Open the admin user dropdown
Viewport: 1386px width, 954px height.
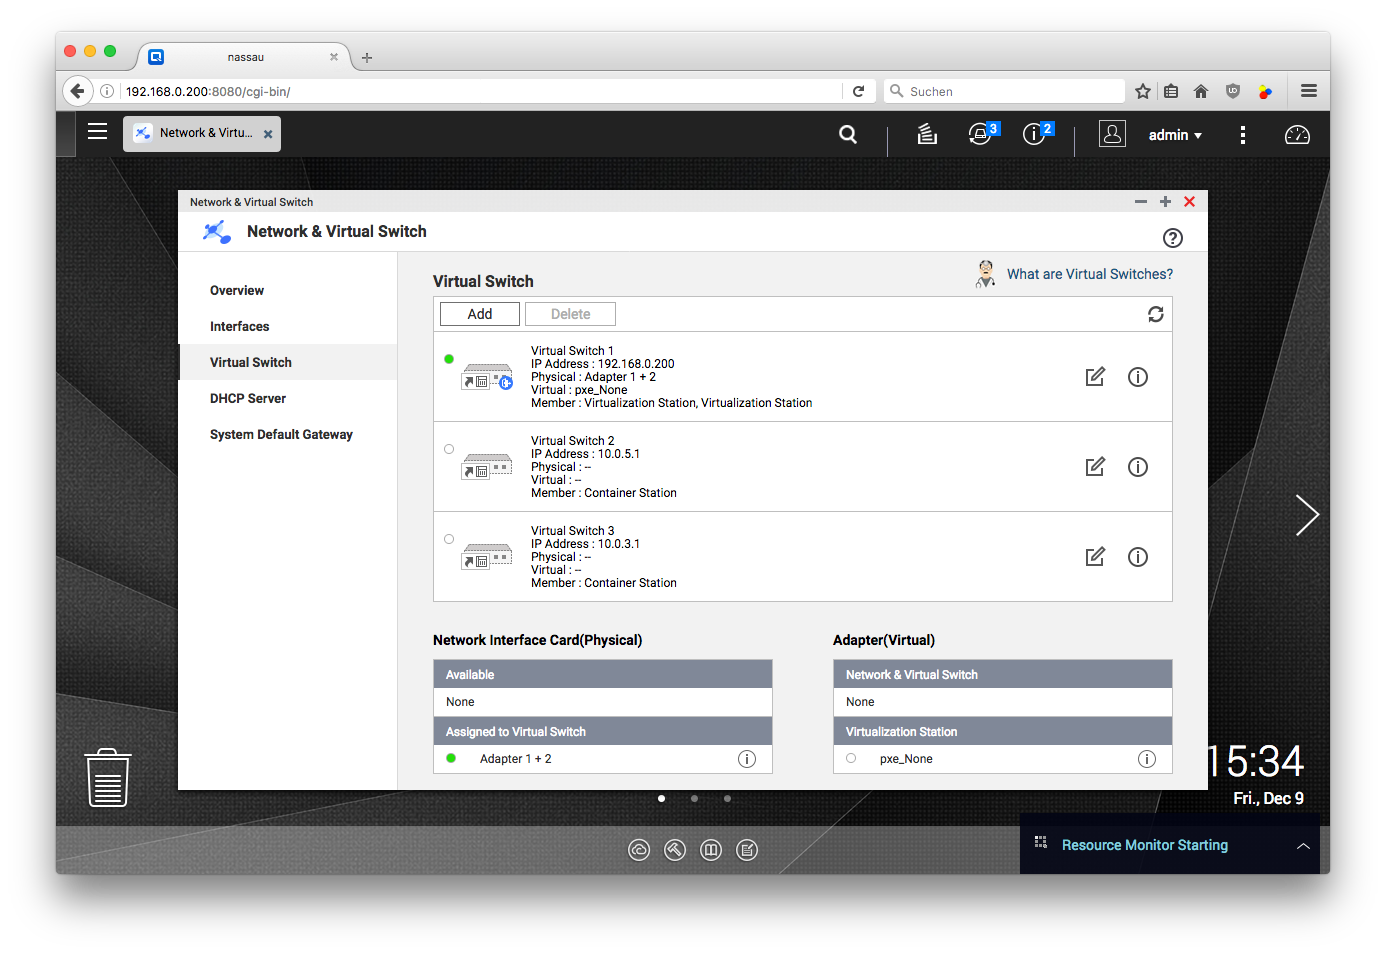[1175, 135]
